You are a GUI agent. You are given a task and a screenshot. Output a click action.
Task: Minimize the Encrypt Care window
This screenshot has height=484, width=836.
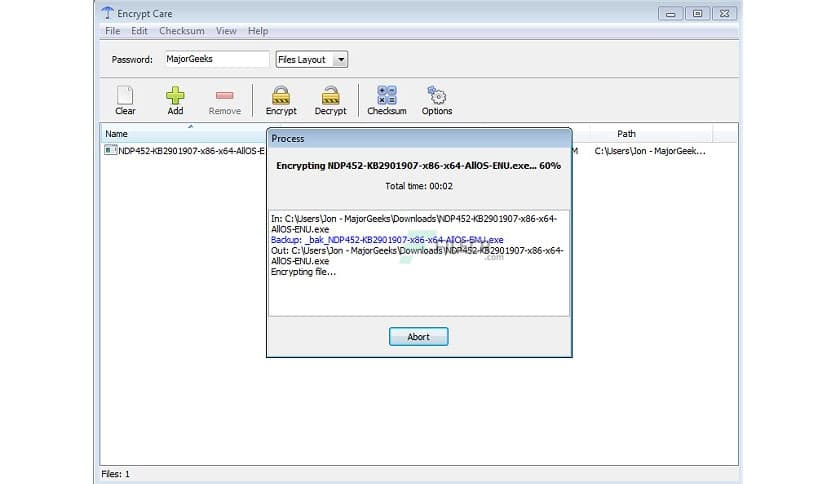[x=671, y=14]
